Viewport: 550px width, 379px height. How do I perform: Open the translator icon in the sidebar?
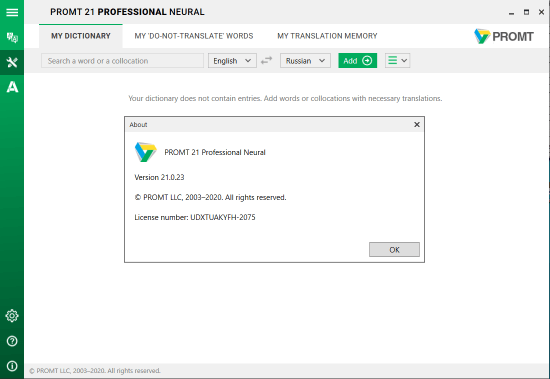point(12,37)
